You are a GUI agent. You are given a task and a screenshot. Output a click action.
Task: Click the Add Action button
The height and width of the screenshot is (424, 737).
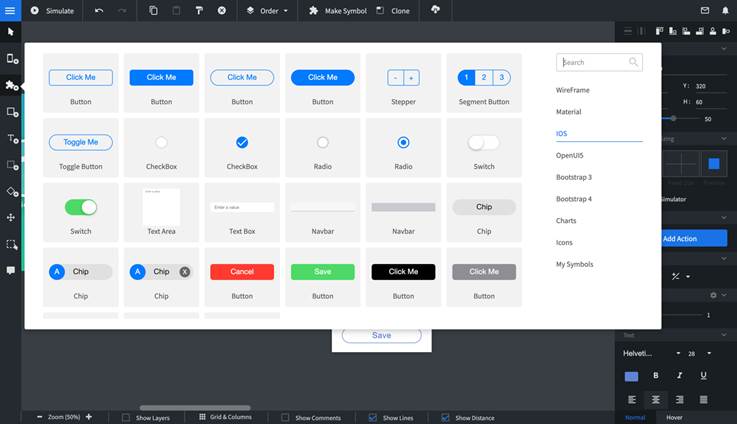(x=680, y=238)
